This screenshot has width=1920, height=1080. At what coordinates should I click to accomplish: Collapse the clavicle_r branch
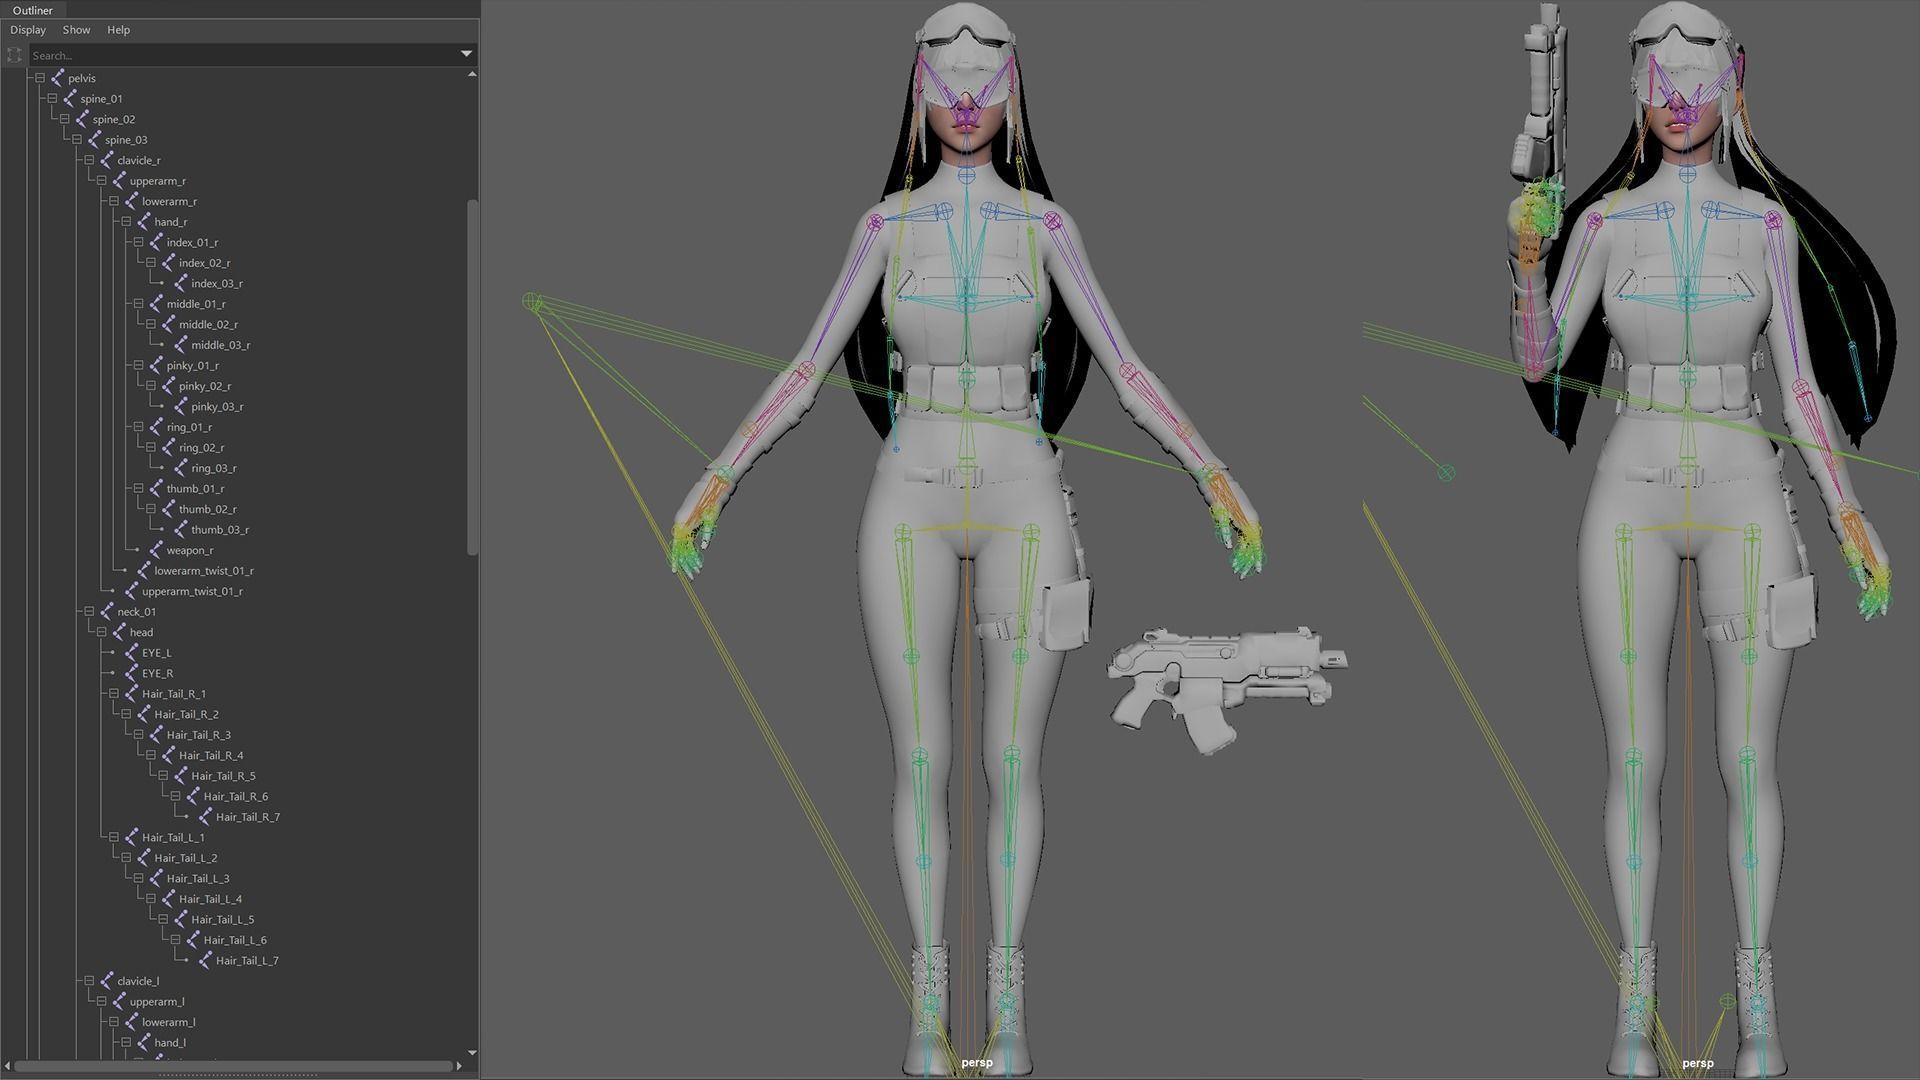[89, 160]
